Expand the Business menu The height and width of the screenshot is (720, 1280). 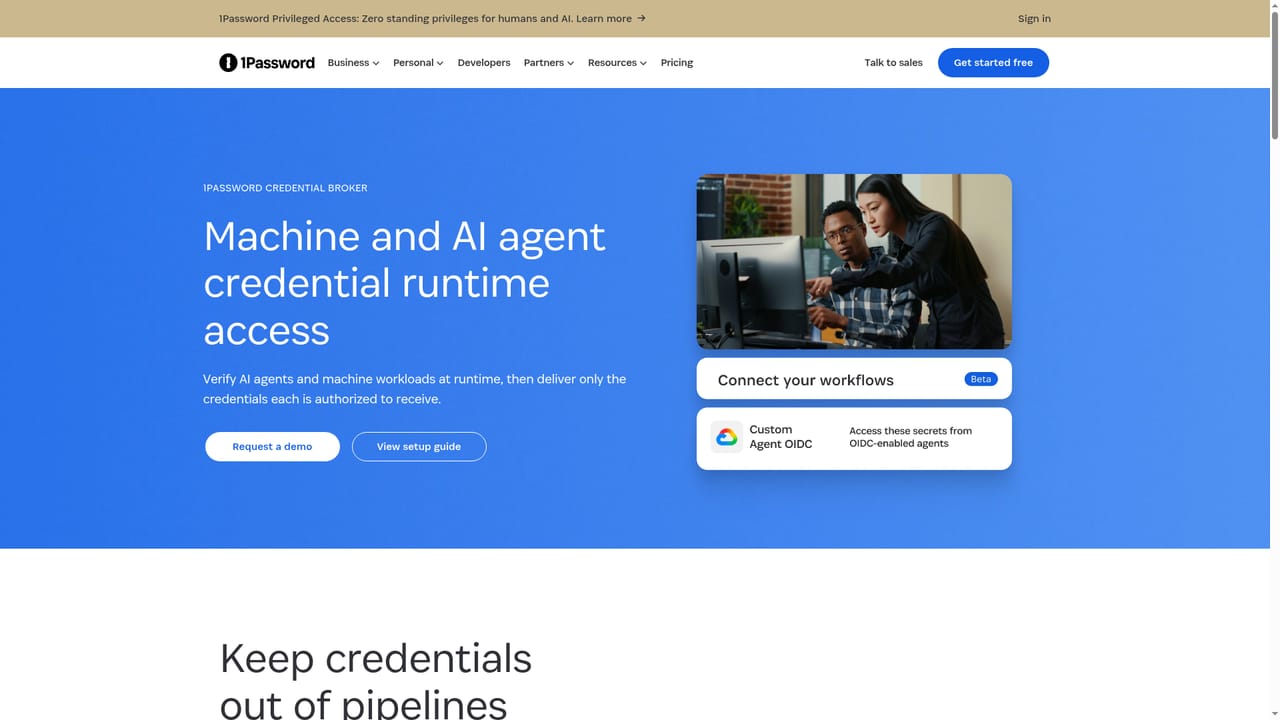tap(353, 63)
